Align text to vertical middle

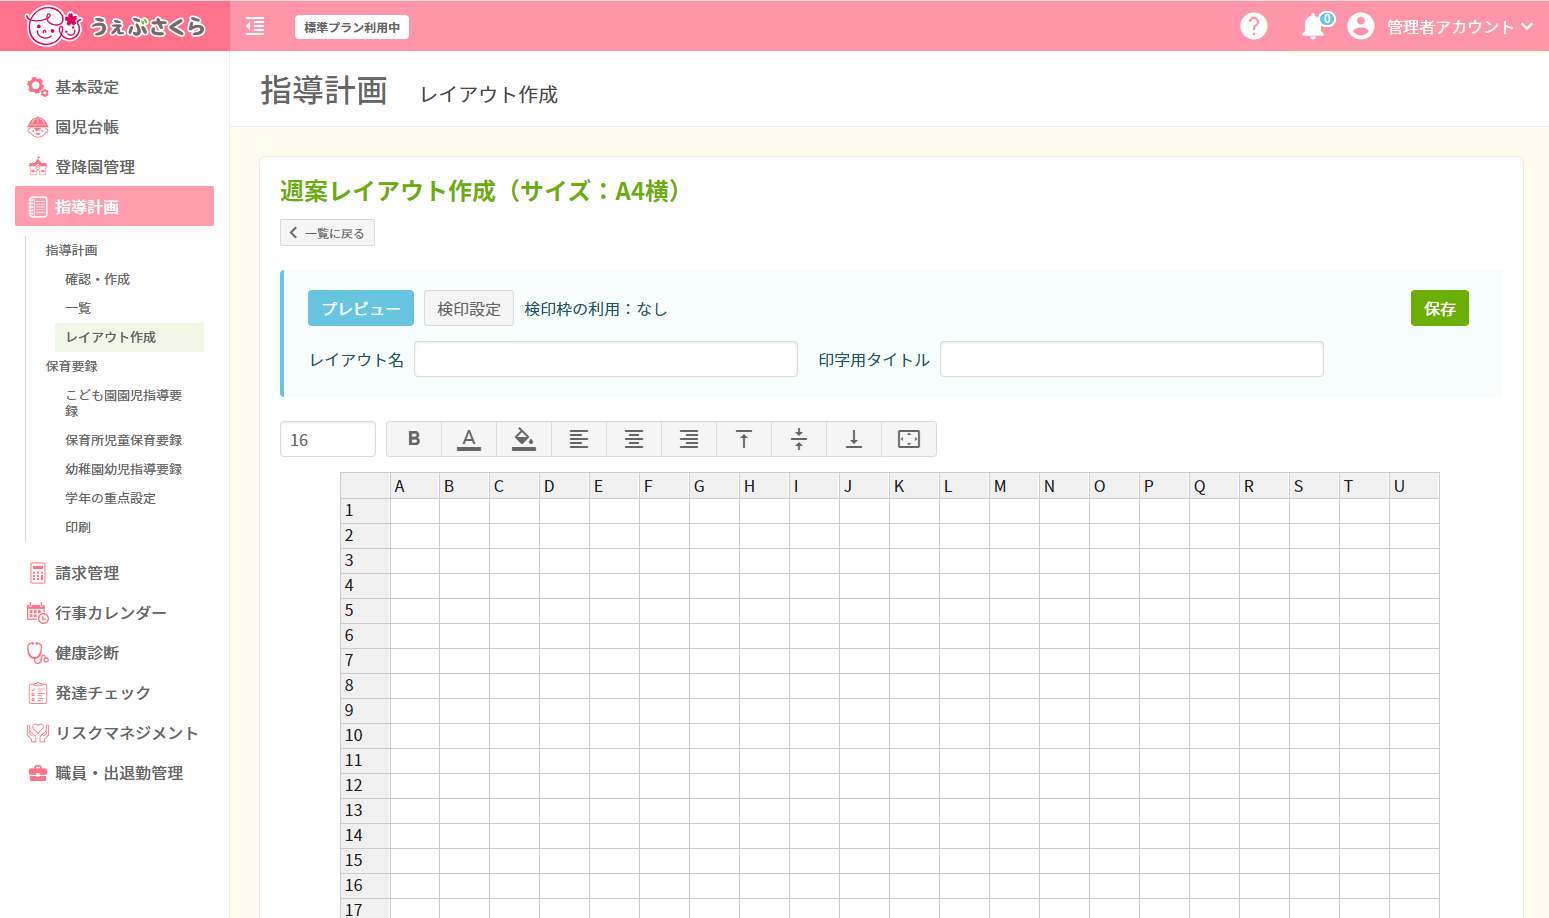(x=799, y=439)
